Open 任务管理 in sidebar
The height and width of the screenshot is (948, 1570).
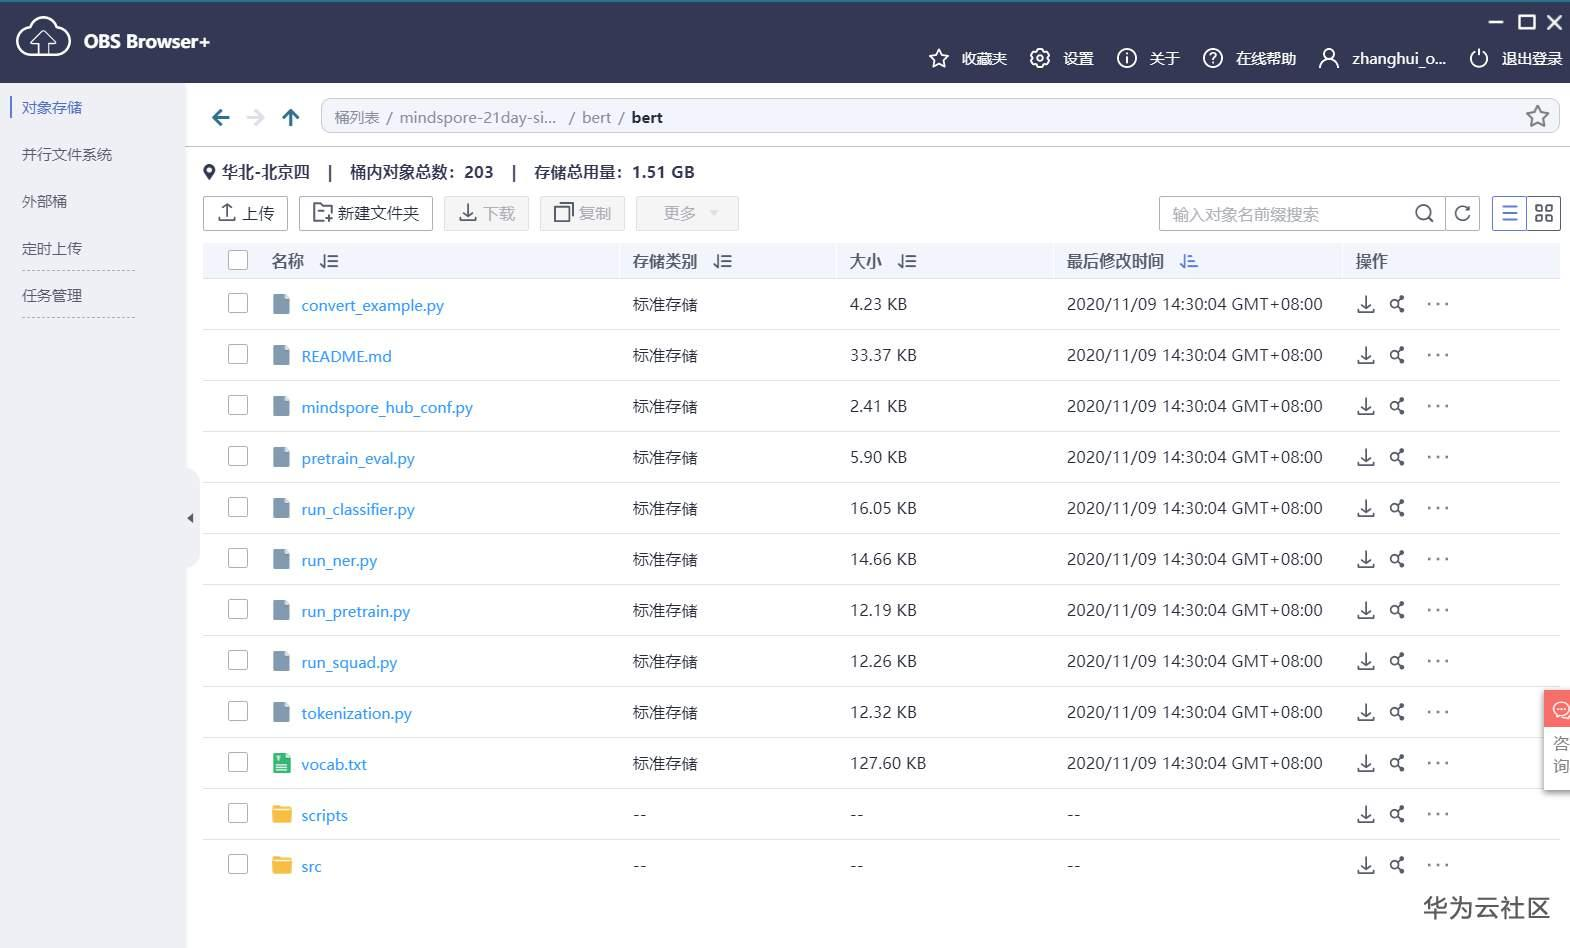pyautogui.click(x=52, y=295)
